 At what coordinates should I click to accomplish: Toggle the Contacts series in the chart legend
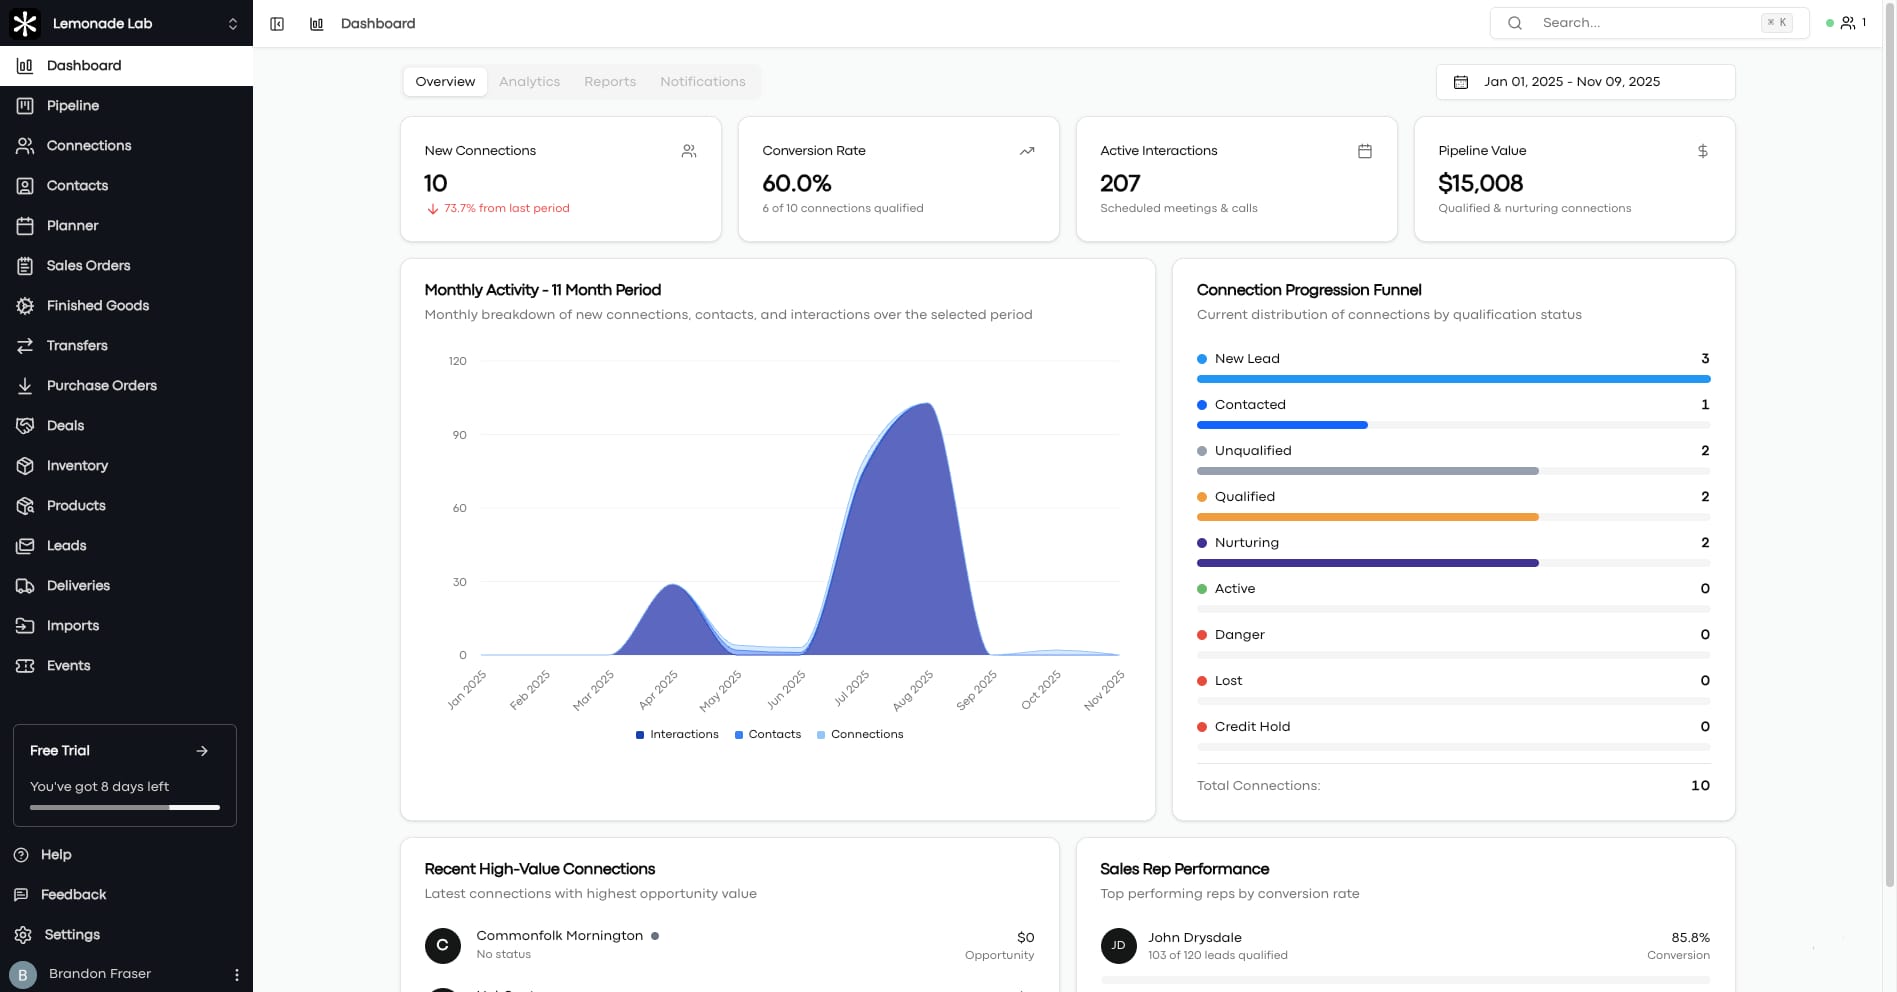click(x=767, y=734)
